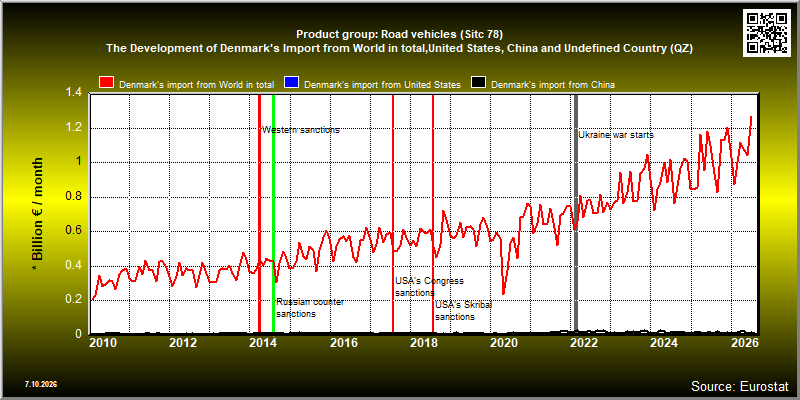Click the blue United States legend swatch
The width and height of the screenshot is (800, 400).
tap(291, 84)
